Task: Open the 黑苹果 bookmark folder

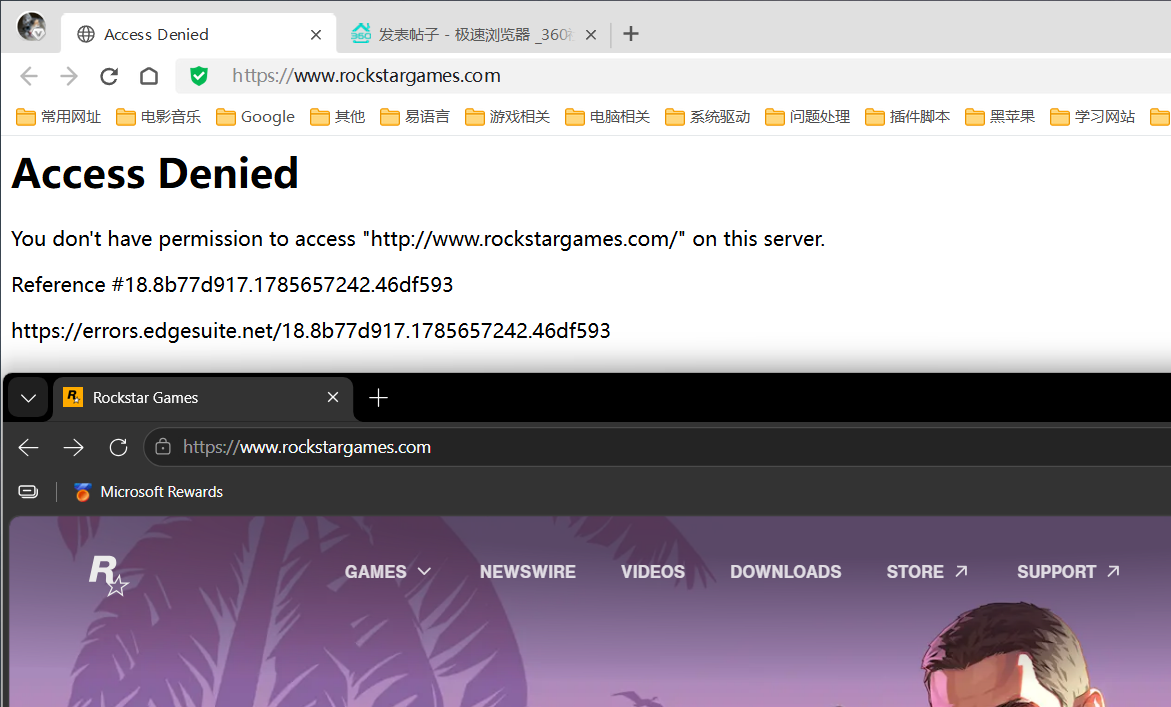Action: (x=1000, y=116)
